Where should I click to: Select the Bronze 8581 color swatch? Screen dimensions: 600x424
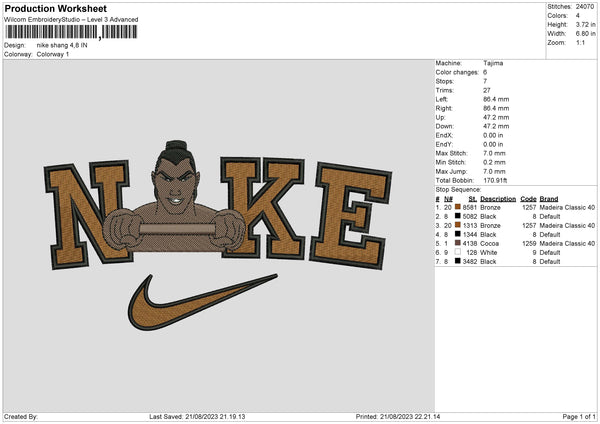458,207
